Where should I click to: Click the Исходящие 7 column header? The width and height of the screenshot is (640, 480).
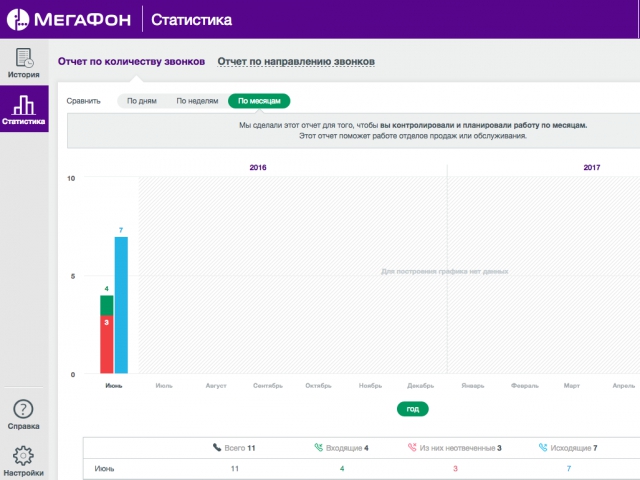pos(568,448)
